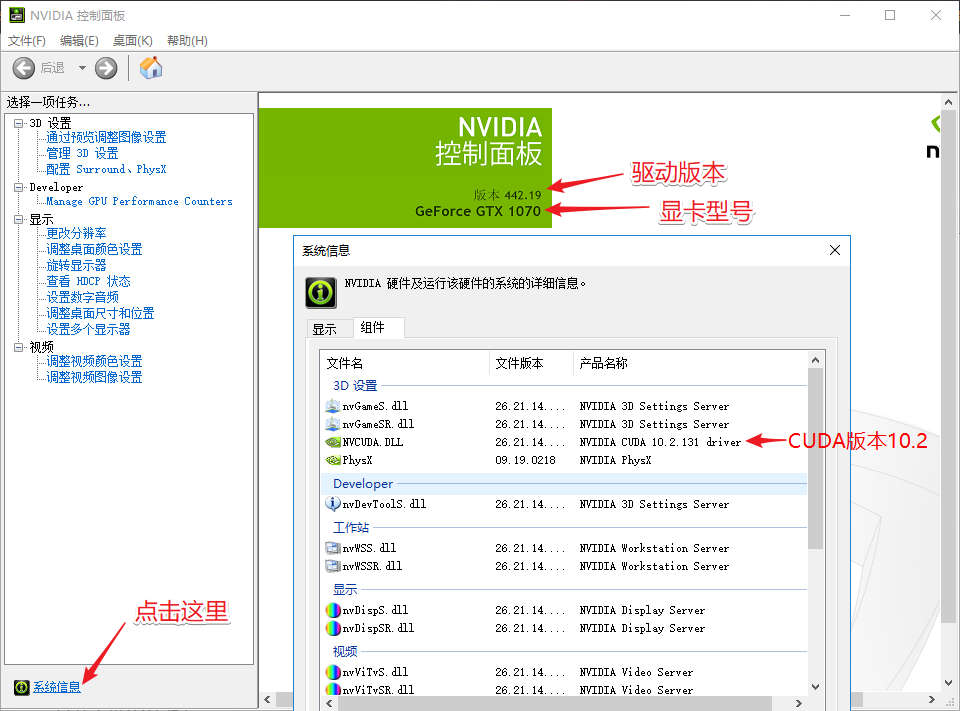
Task: Click the nvGameS.dll file icon
Action: coord(332,406)
